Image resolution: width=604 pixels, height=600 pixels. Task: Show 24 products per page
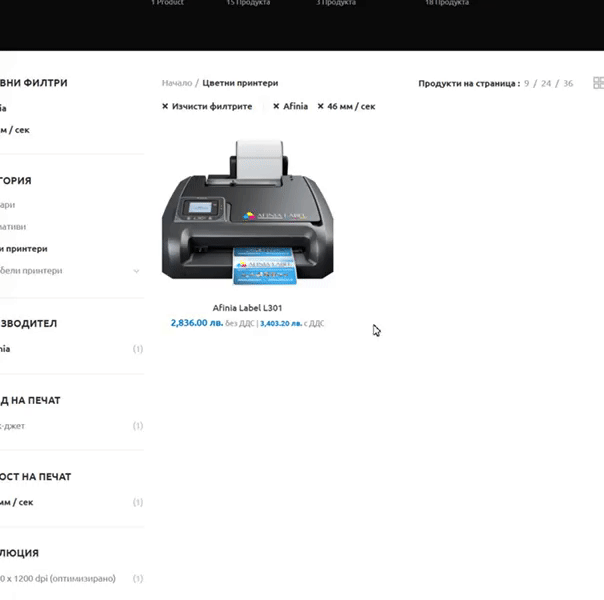(x=546, y=83)
